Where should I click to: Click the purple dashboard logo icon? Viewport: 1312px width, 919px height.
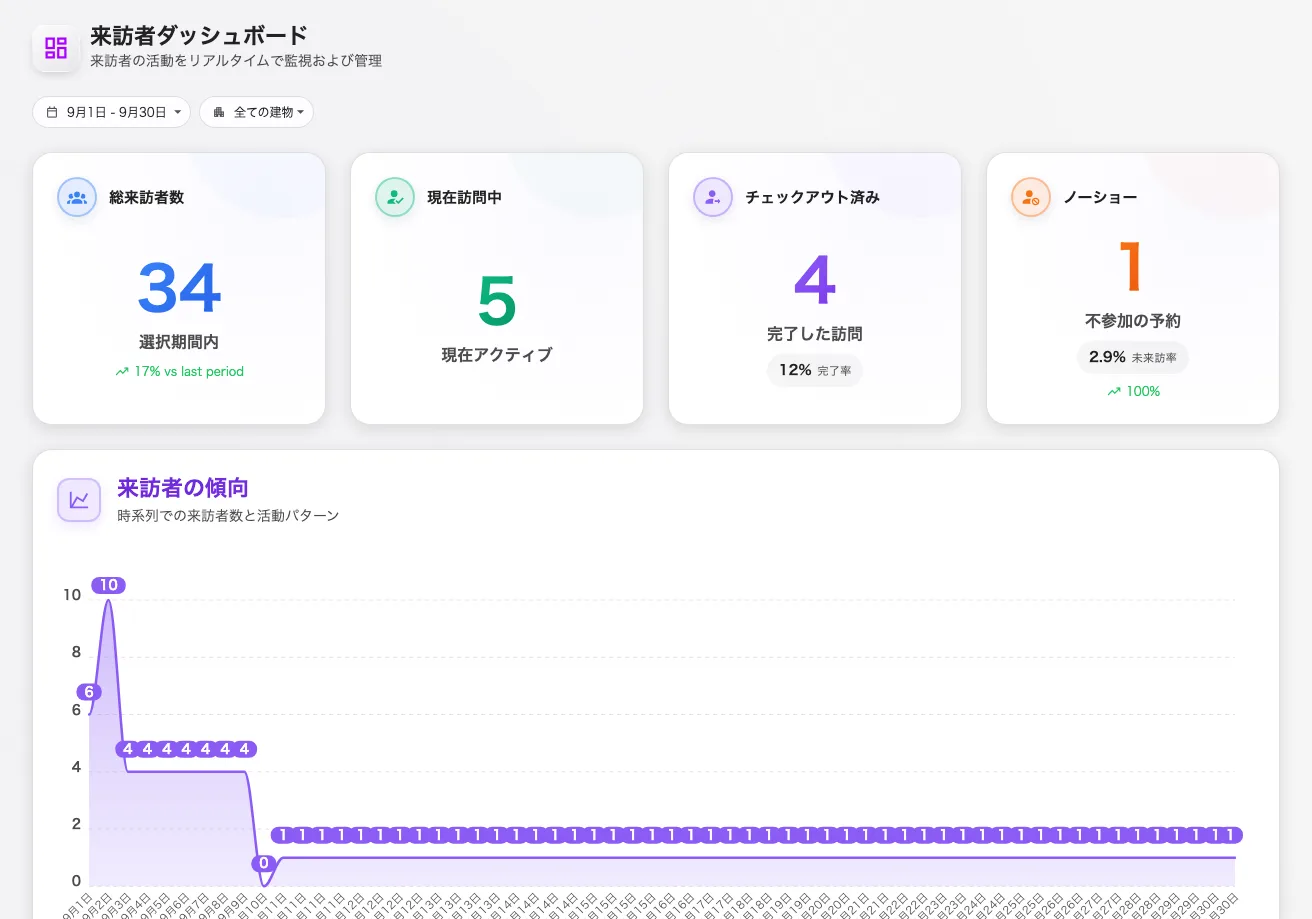(56, 48)
